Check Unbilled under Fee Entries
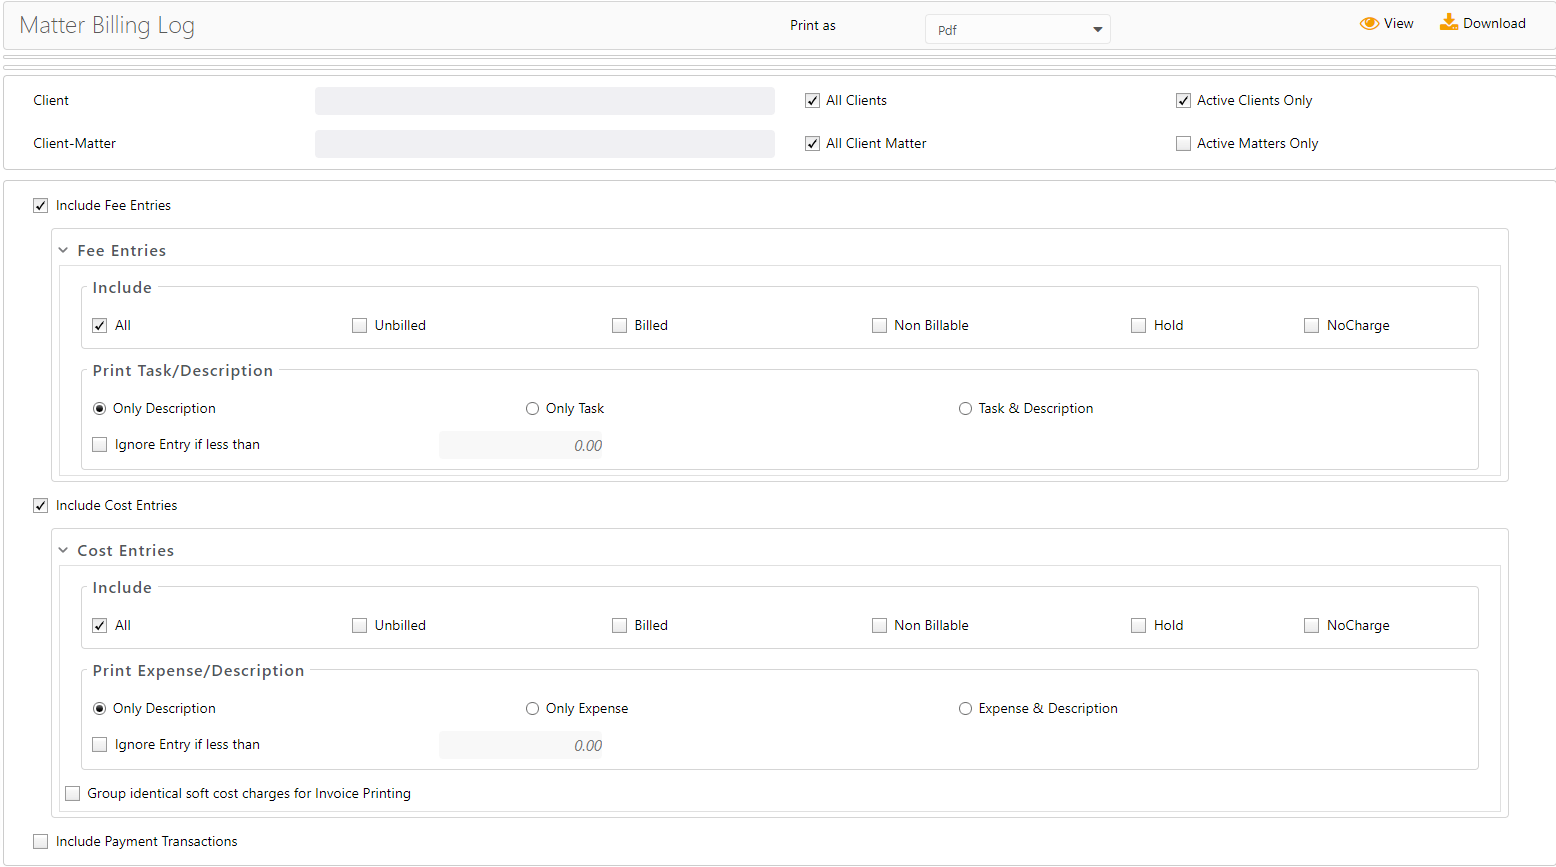Image resolution: width=1556 pixels, height=867 pixels. [359, 326]
